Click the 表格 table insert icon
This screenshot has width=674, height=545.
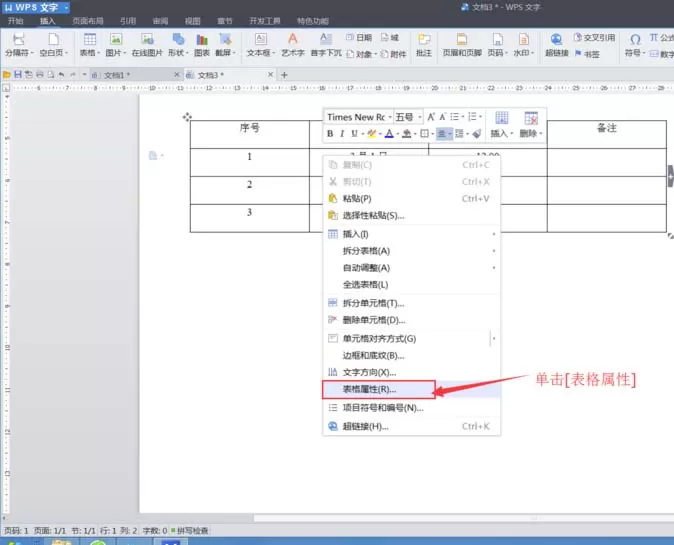click(x=90, y=45)
